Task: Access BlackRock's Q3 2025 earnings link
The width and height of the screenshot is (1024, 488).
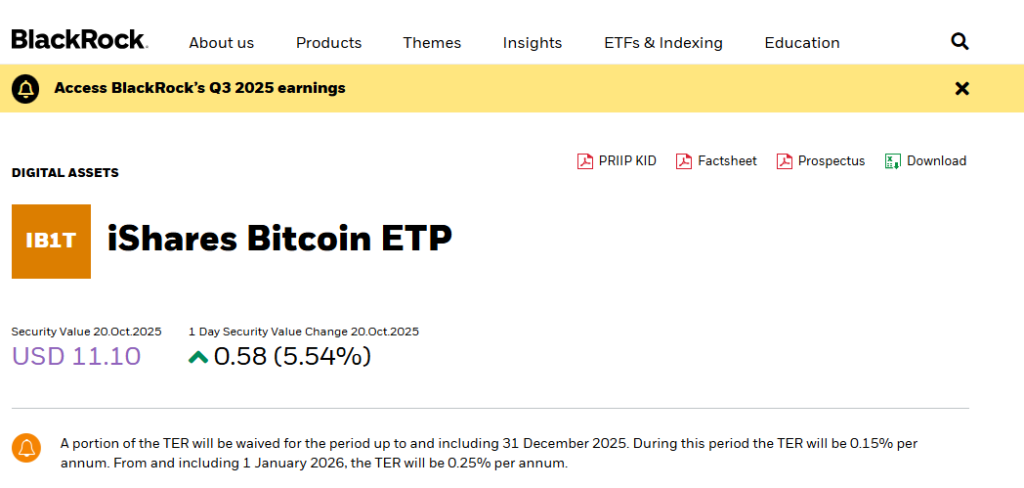Action: click(x=200, y=88)
